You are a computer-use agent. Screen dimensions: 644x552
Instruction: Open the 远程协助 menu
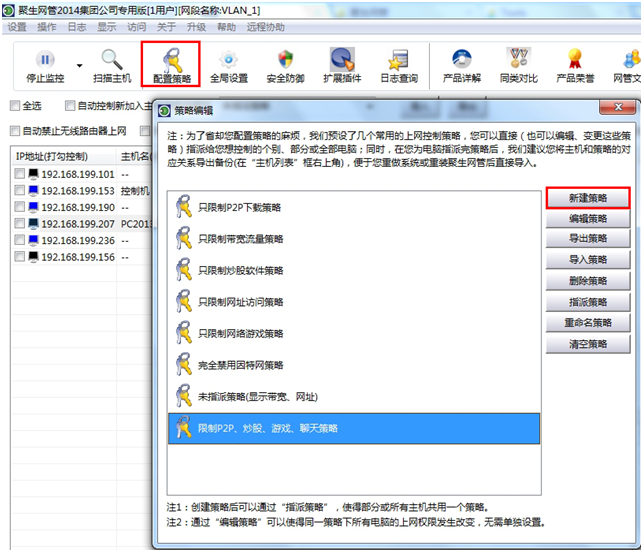268,27
